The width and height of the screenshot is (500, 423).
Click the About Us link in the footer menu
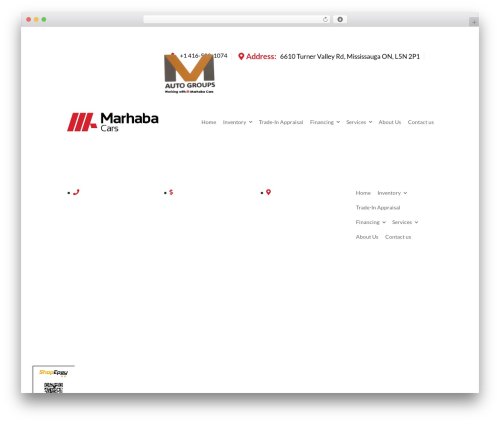click(x=367, y=237)
